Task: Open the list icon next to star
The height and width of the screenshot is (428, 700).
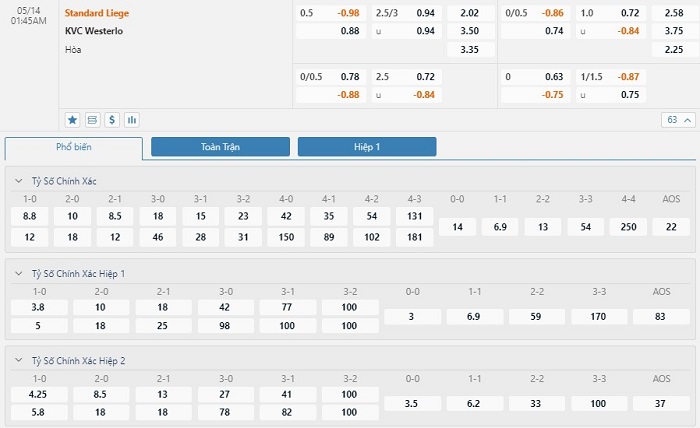Action: (92, 120)
